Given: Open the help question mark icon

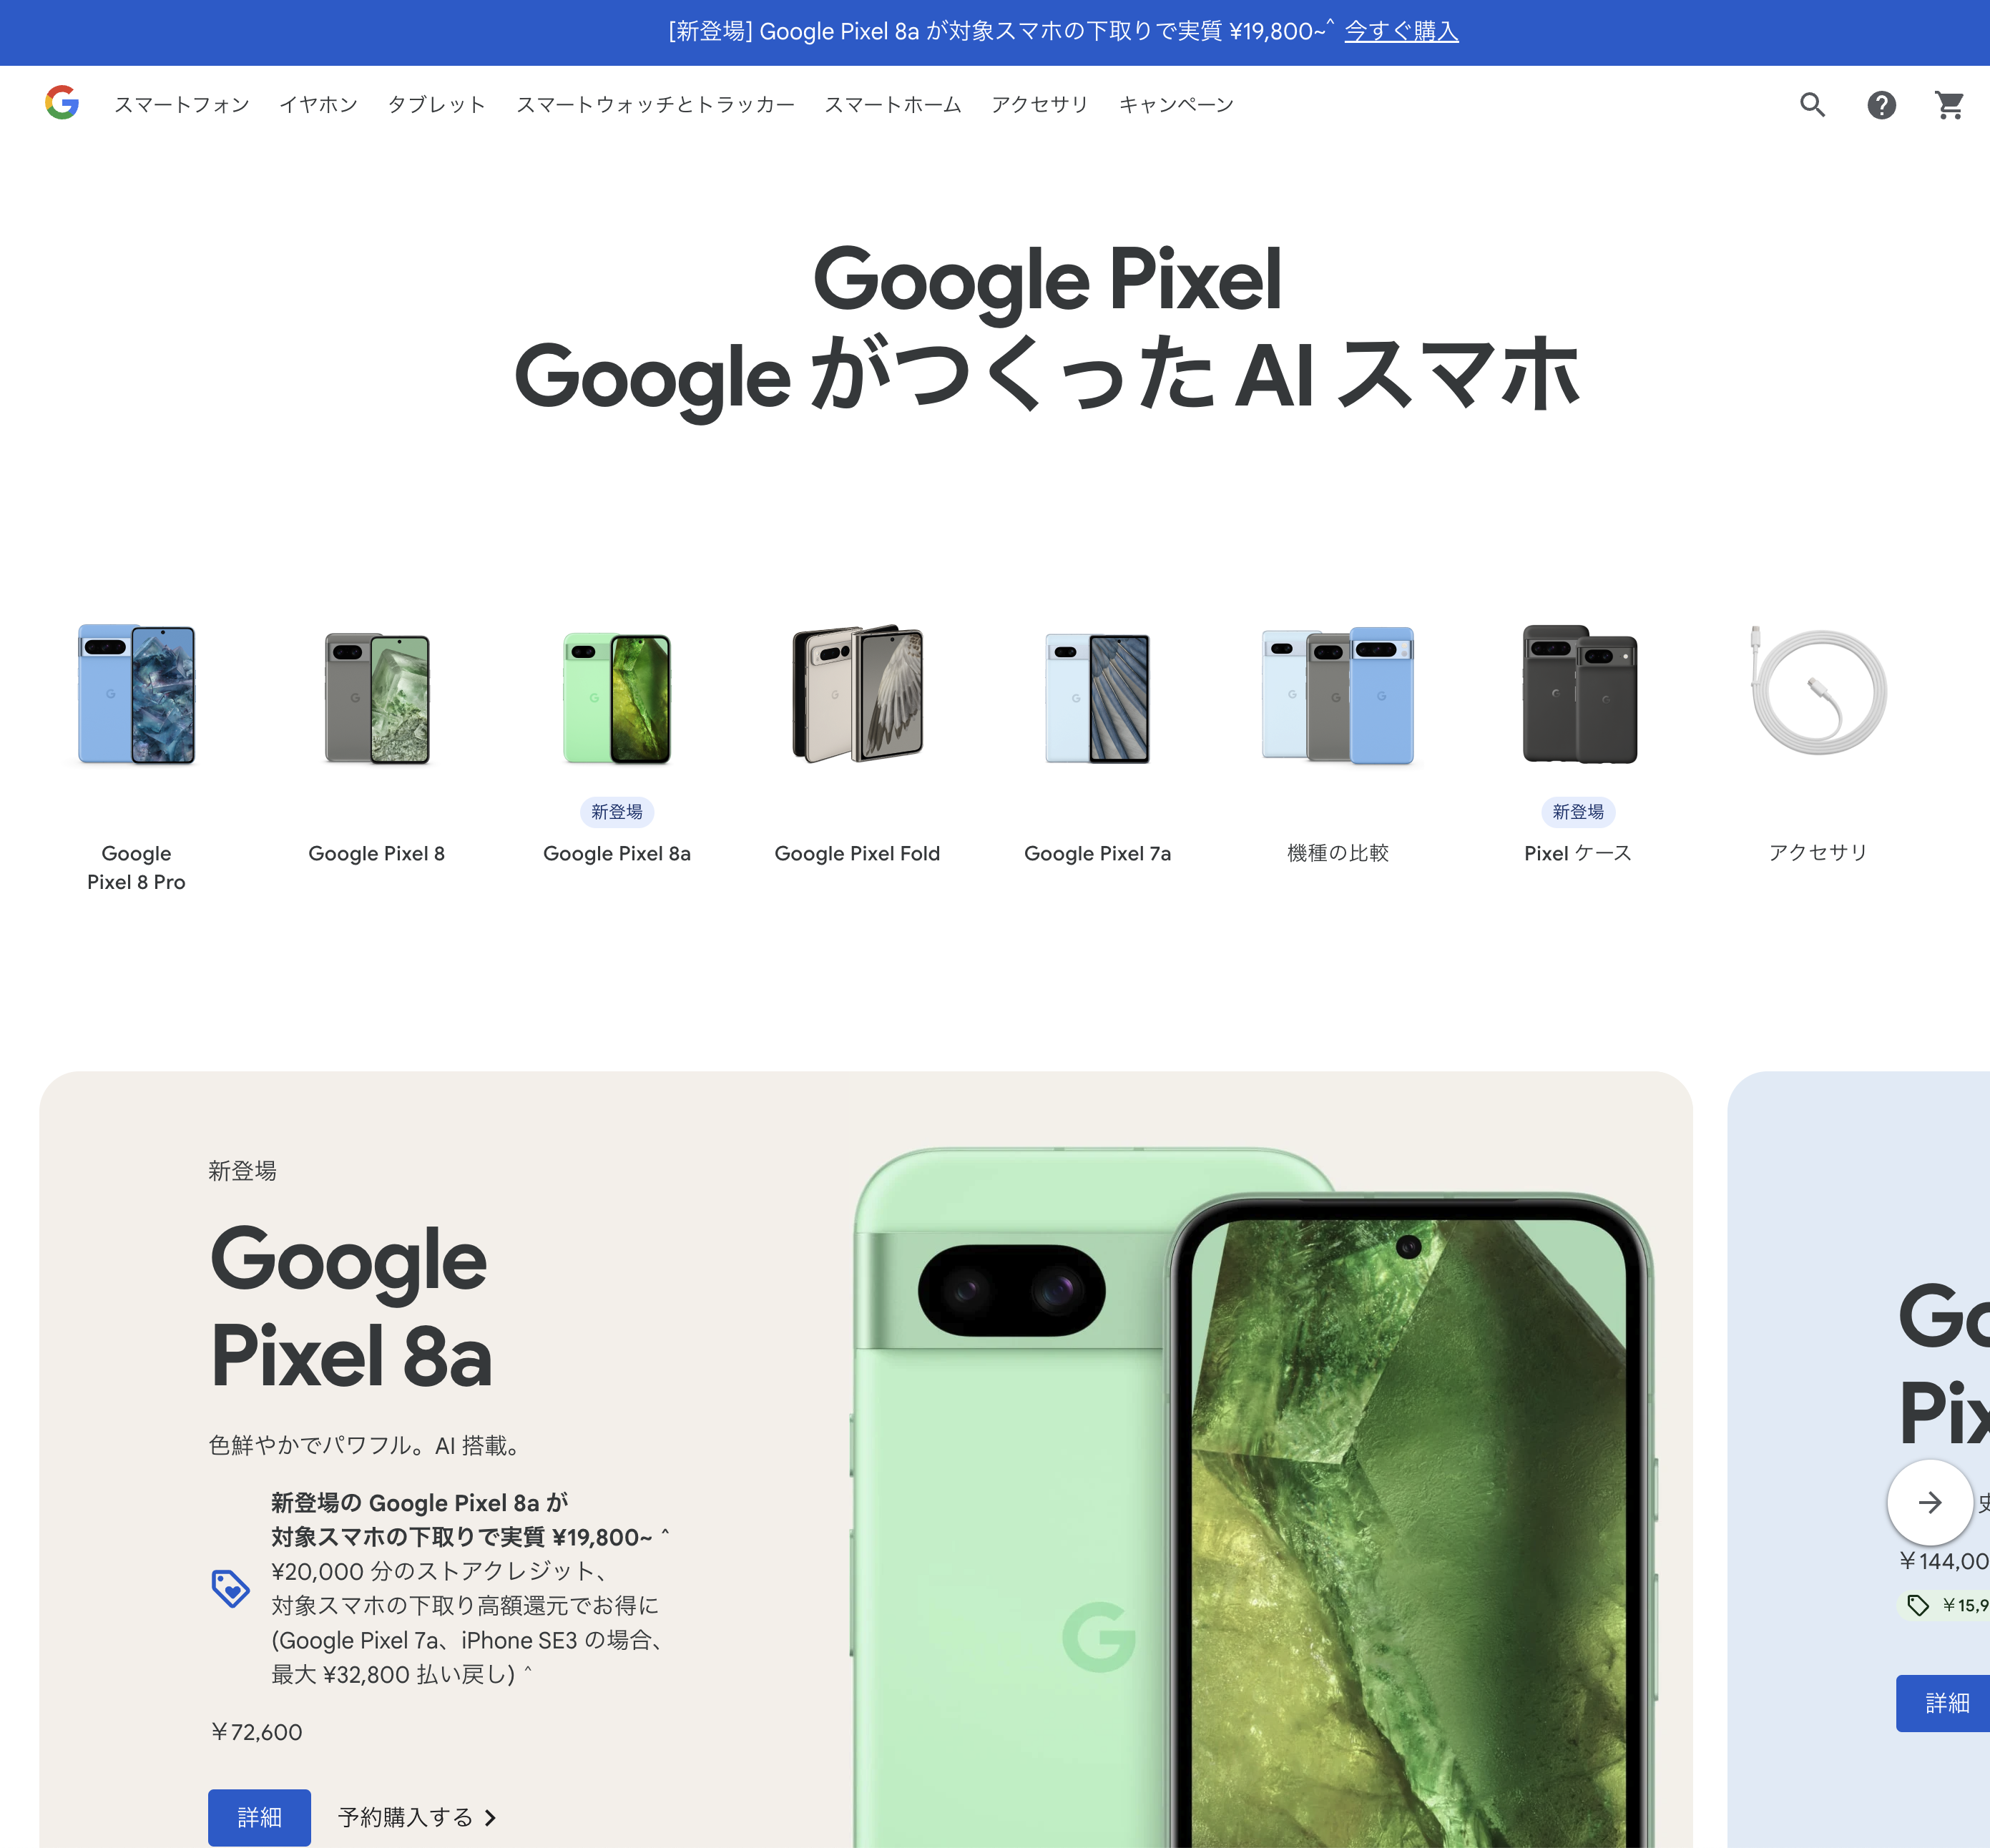Looking at the screenshot, I should 1881,105.
